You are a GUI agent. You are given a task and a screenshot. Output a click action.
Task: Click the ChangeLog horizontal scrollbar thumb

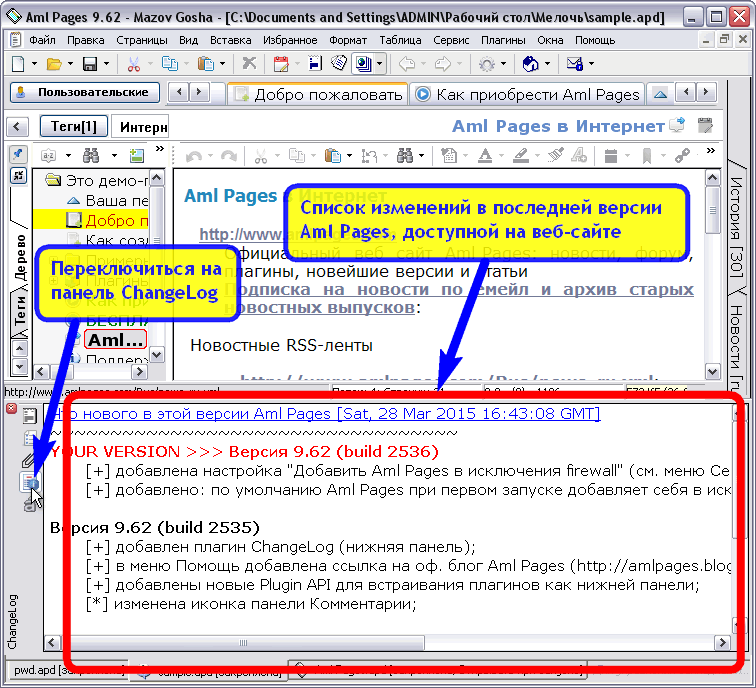pyautogui.click(x=243, y=643)
